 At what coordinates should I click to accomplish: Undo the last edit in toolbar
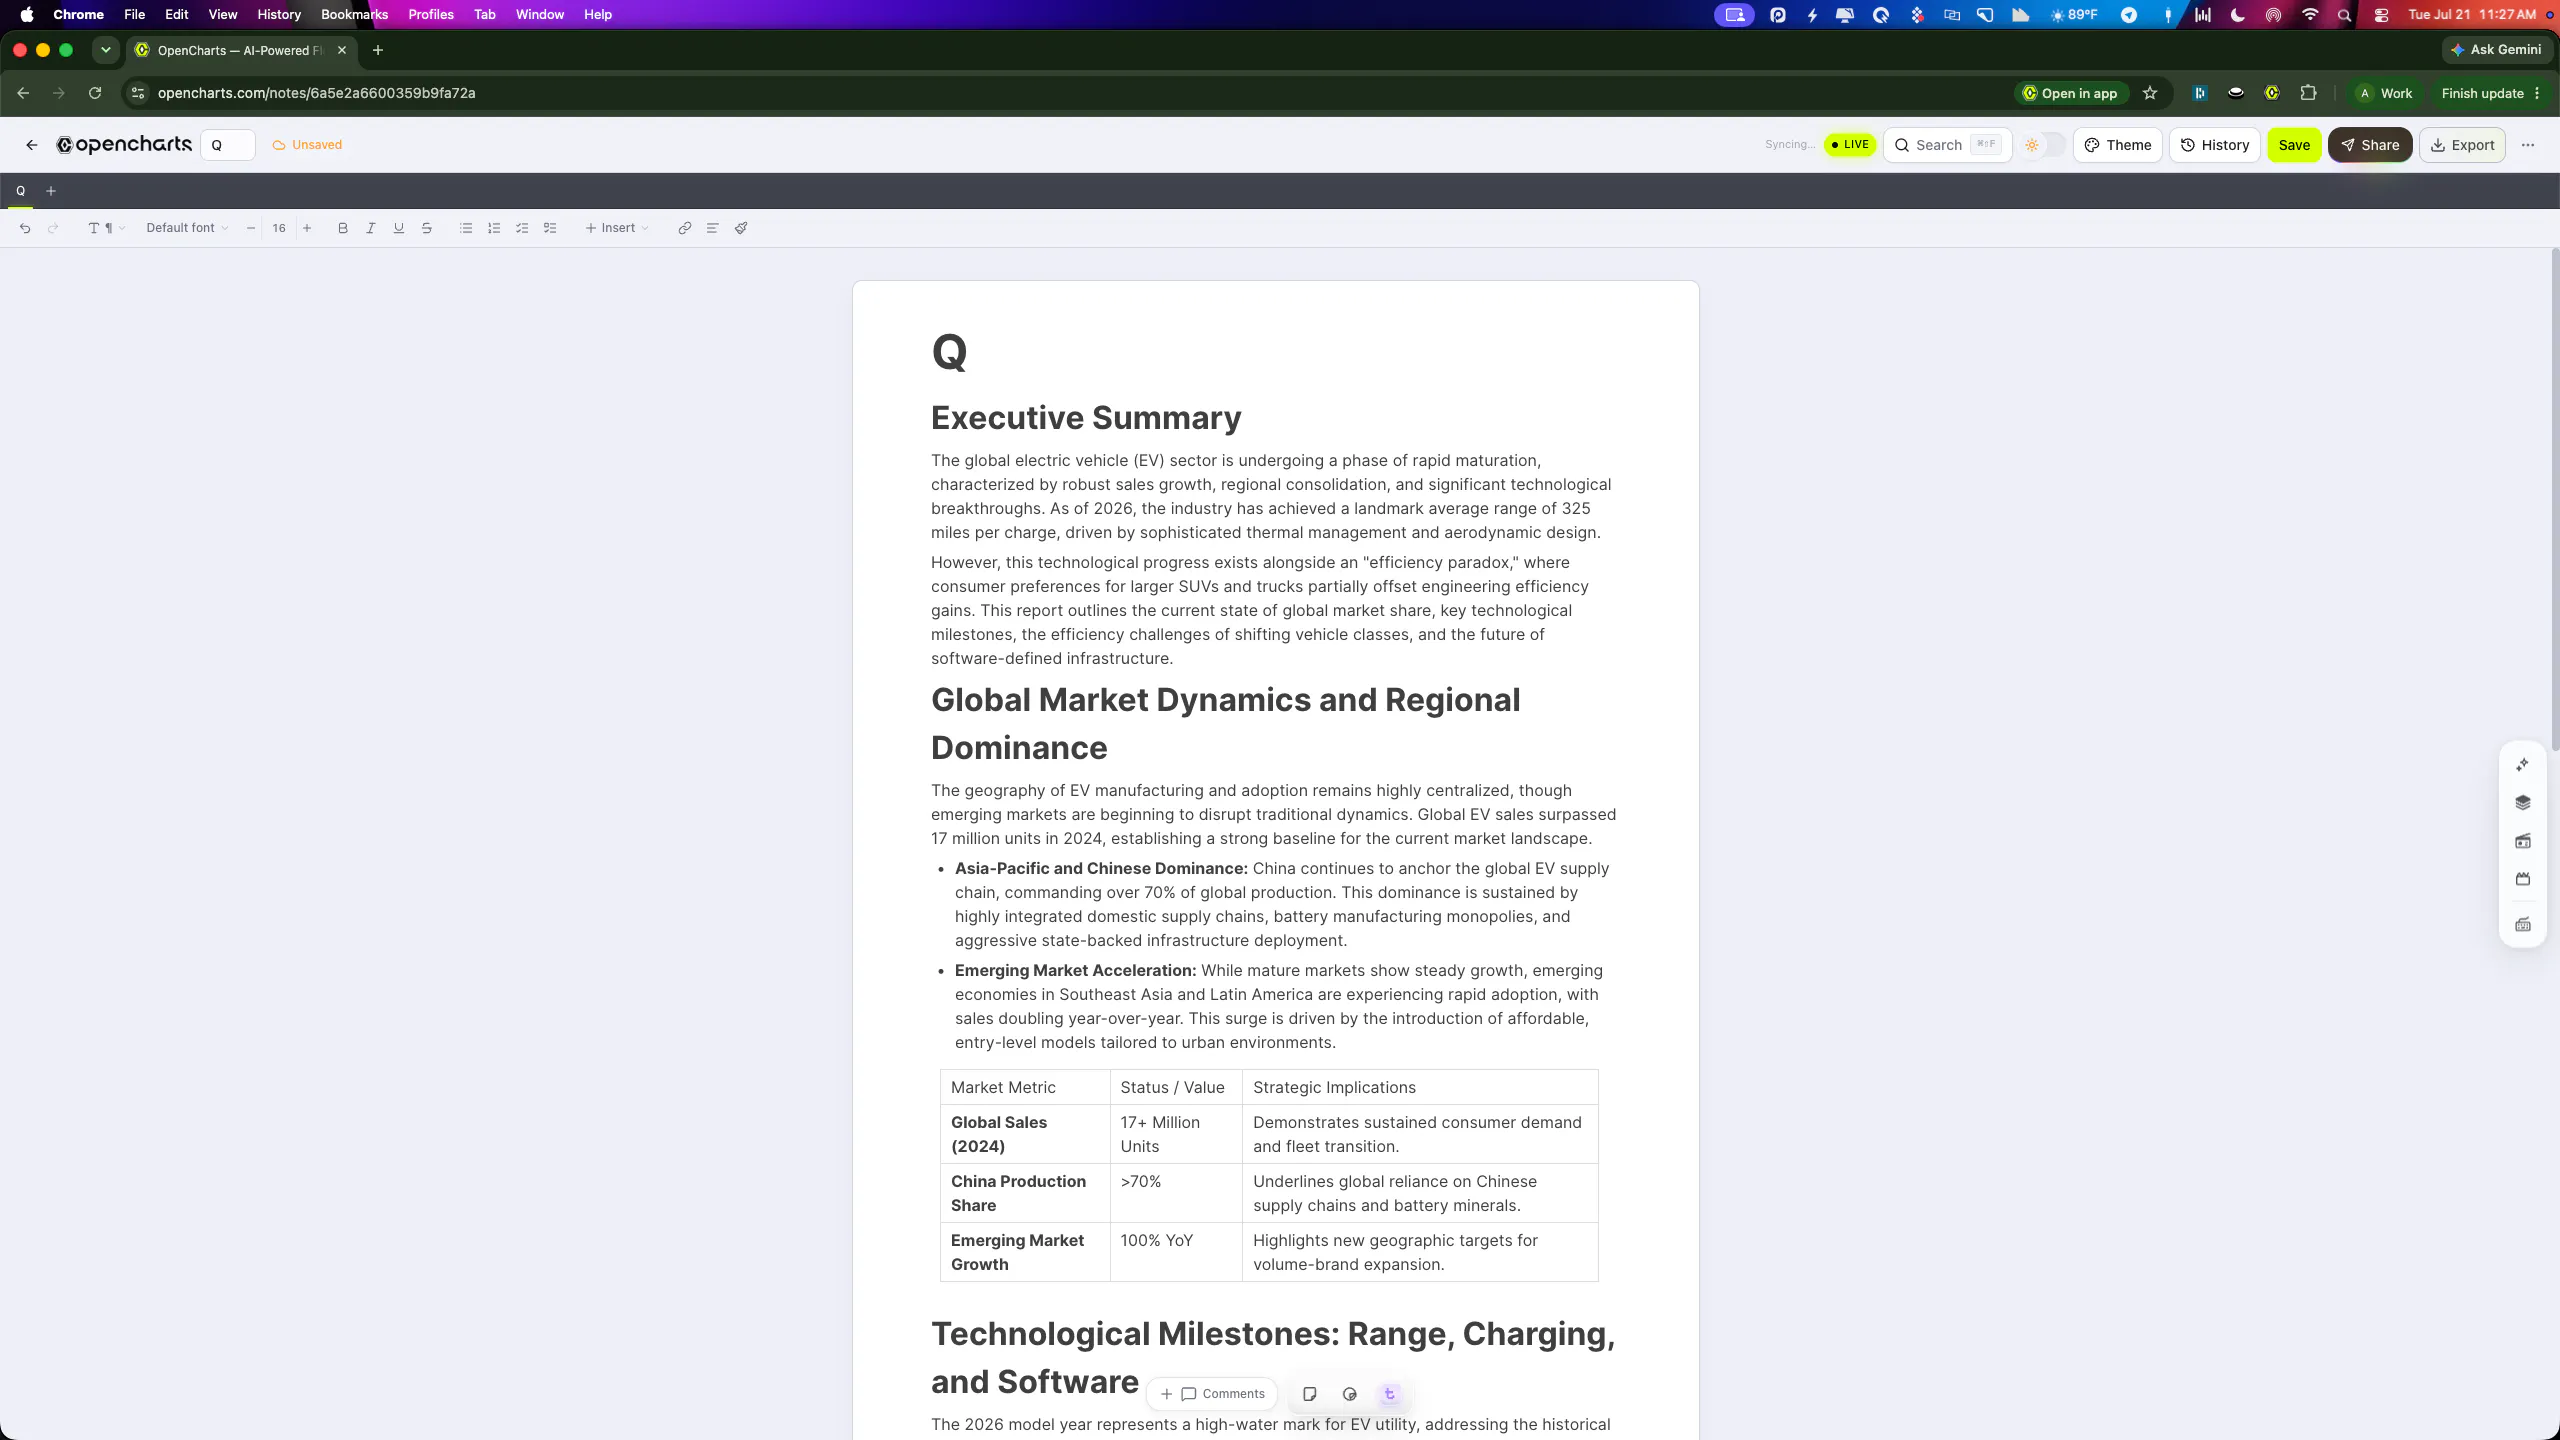[x=25, y=228]
